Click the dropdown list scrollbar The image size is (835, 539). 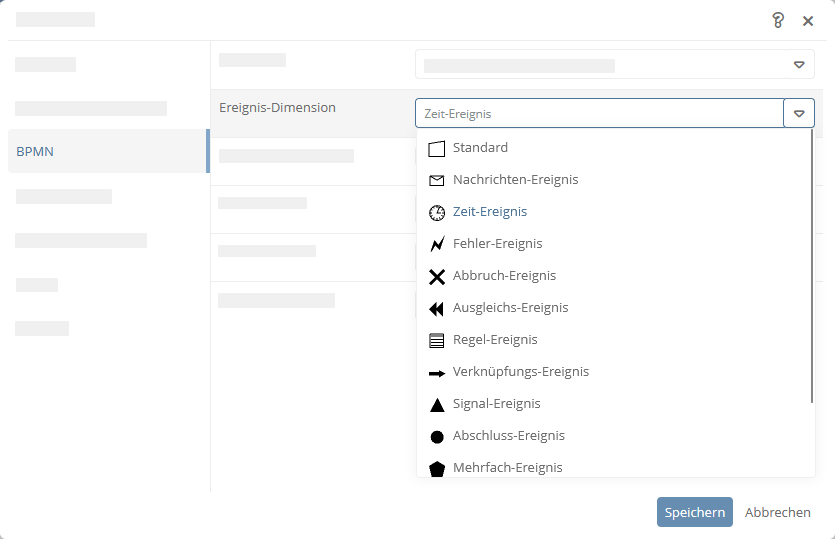[x=812, y=266]
